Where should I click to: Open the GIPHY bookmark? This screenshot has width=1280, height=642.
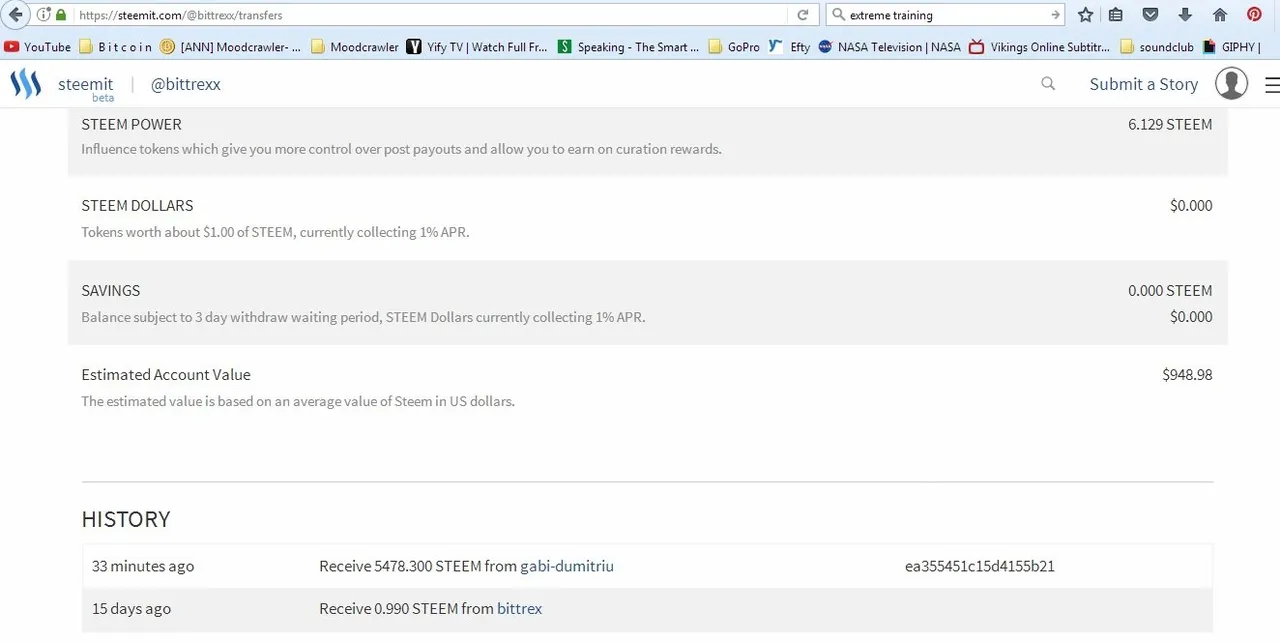1231,47
